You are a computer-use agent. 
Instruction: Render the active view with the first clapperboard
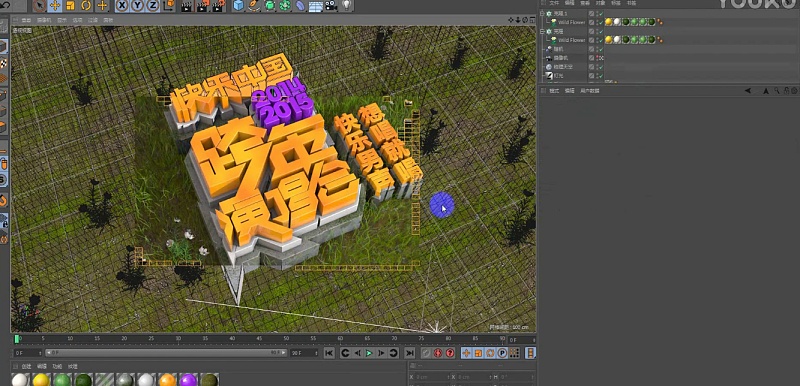(187, 6)
